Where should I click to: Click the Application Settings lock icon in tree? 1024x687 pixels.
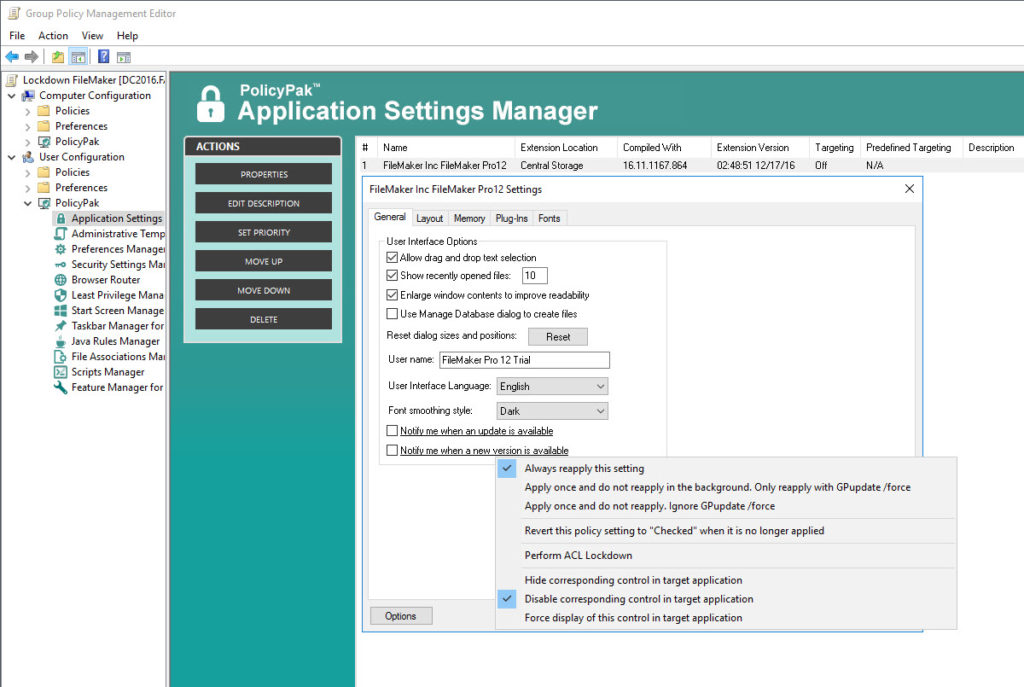tap(61, 218)
